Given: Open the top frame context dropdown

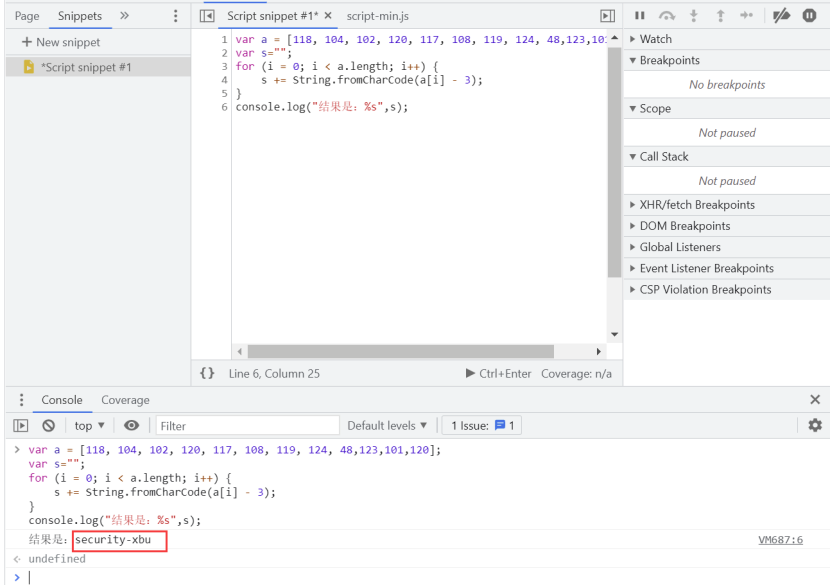Looking at the screenshot, I should tap(88, 425).
